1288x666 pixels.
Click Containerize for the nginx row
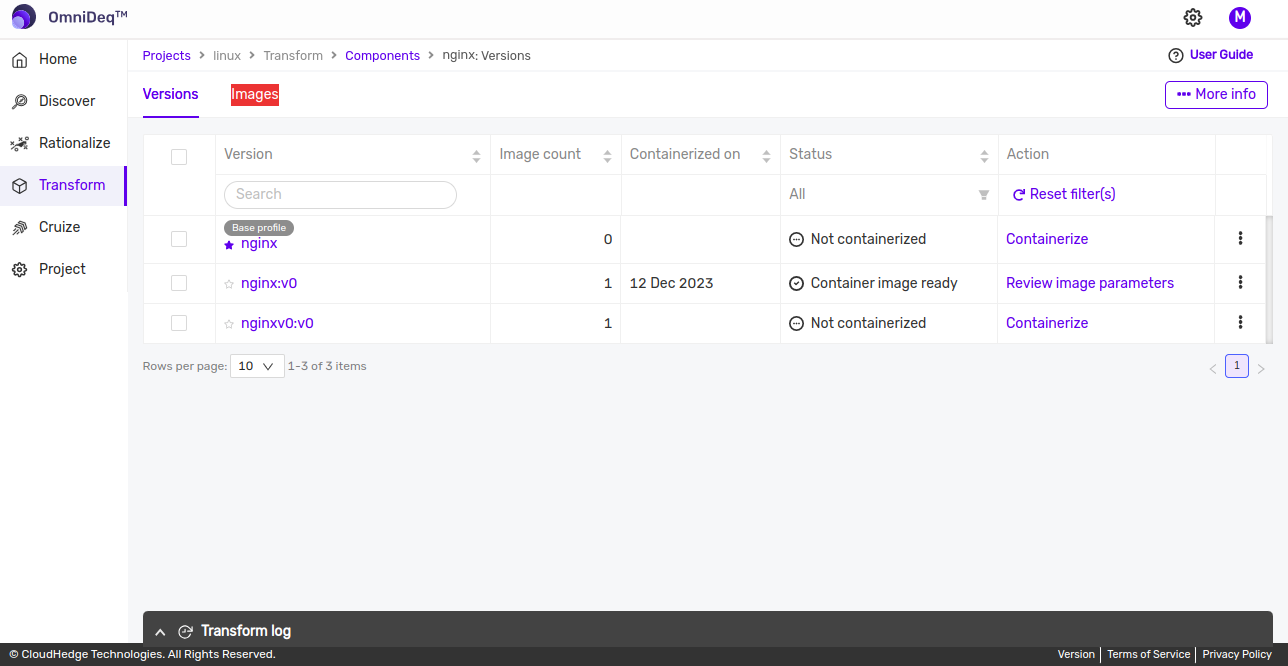click(1047, 239)
